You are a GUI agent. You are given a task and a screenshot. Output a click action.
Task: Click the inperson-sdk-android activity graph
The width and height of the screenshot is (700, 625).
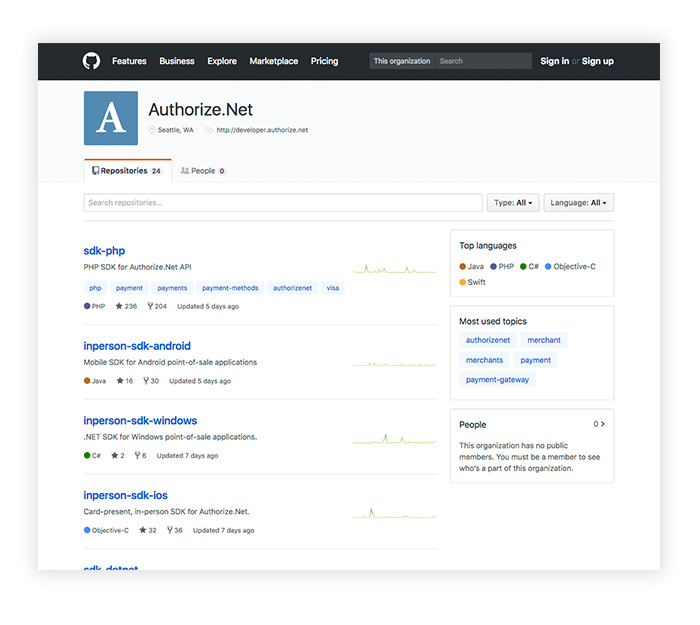395,364
